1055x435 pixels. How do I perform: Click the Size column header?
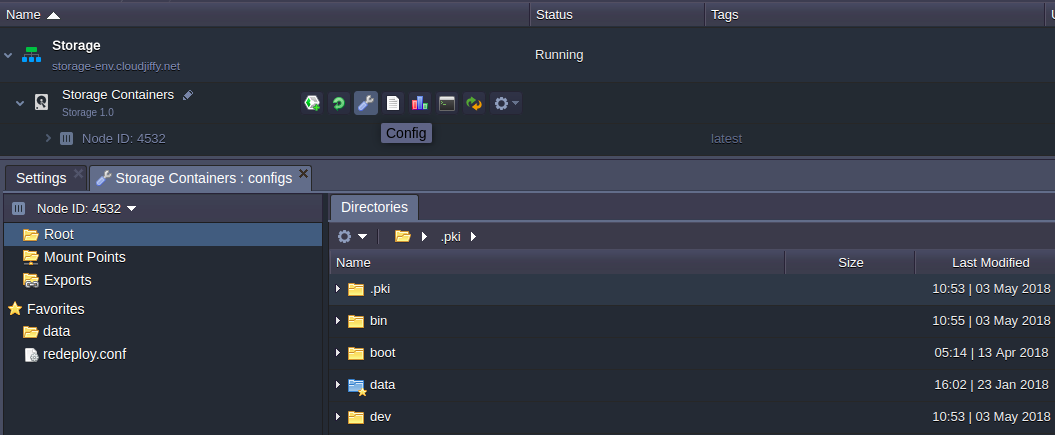[850, 263]
